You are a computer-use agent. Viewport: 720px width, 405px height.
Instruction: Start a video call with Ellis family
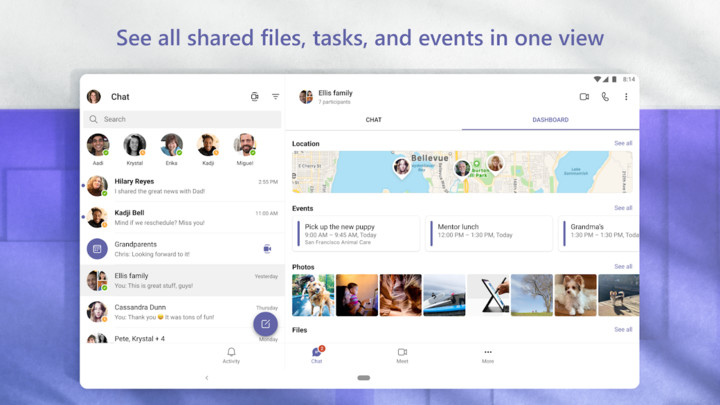coord(584,97)
